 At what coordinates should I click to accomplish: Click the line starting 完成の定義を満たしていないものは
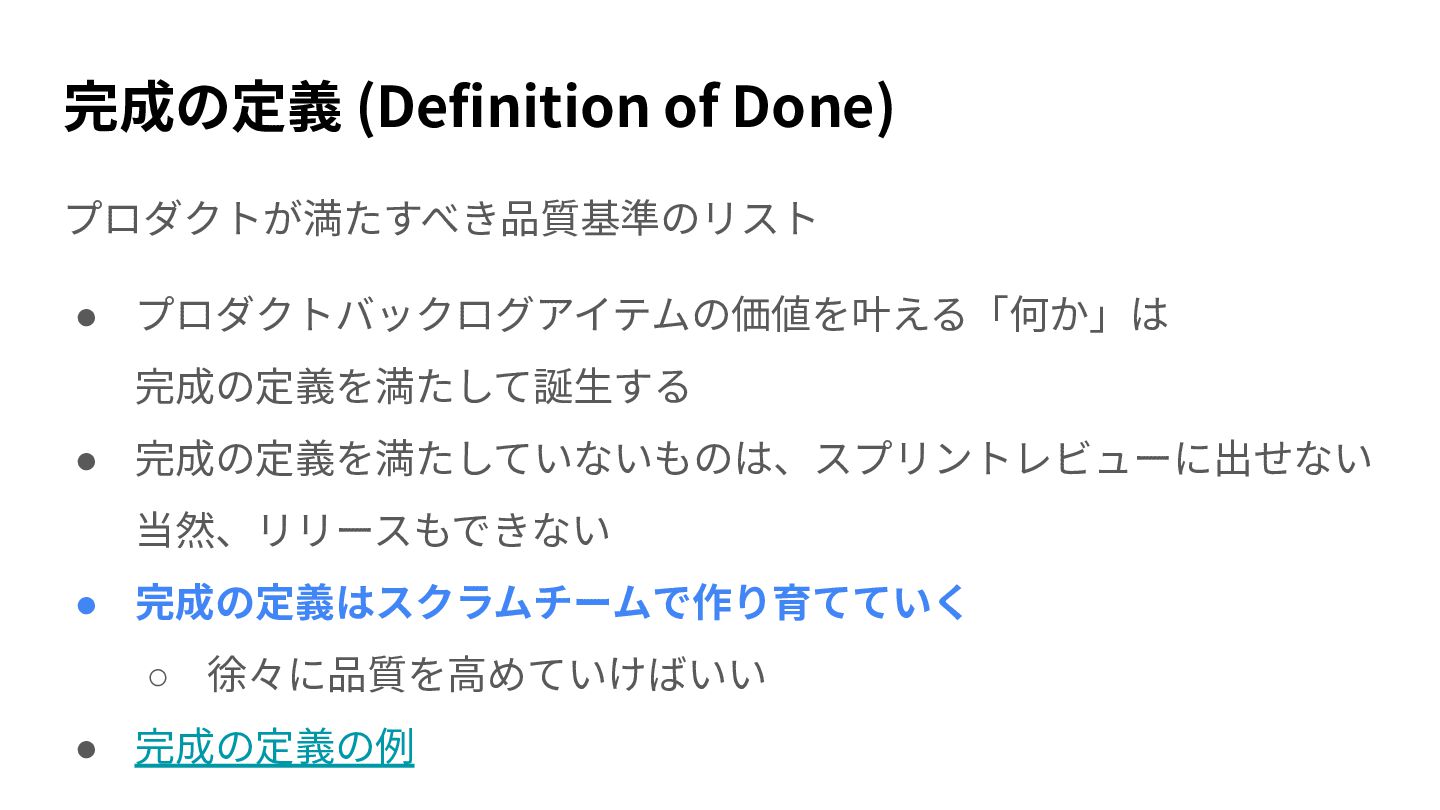pyautogui.click(x=753, y=459)
